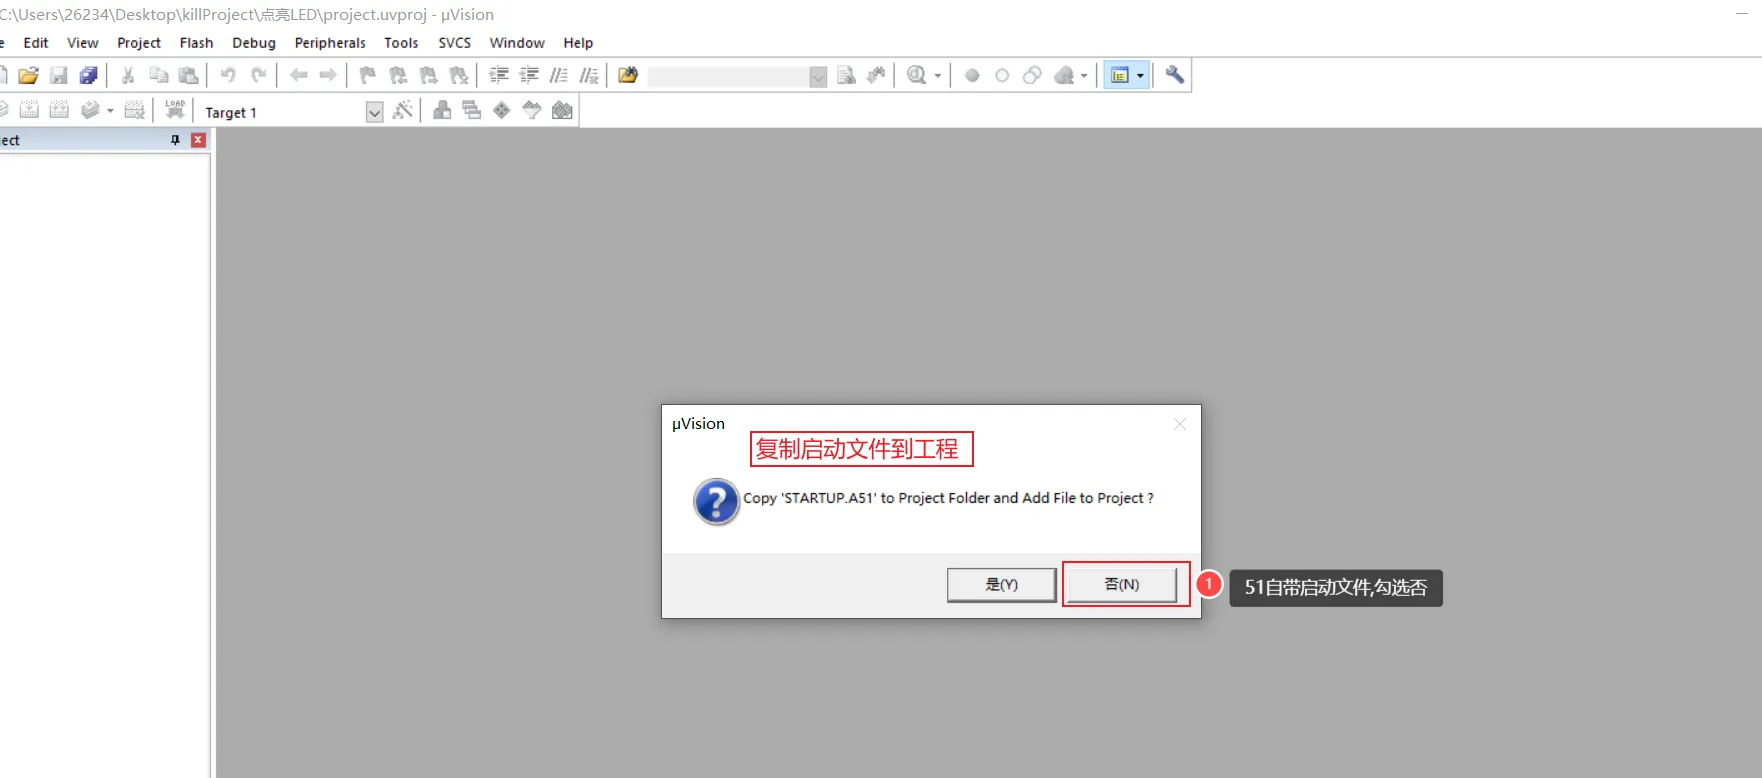Rebuild all target files
The height and width of the screenshot is (778, 1762).
pyautogui.click(x=60, y=110)
